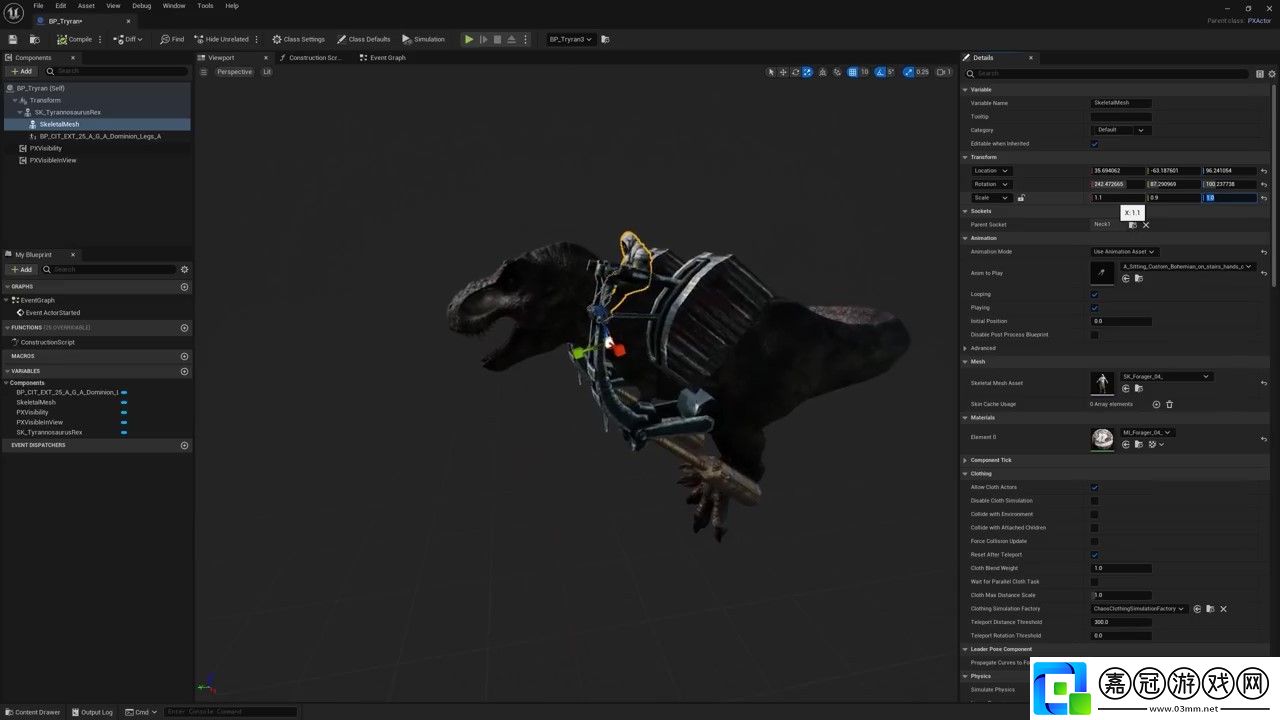Toggle the viewport coordinate system globe icon

click(x=822, y=72)
